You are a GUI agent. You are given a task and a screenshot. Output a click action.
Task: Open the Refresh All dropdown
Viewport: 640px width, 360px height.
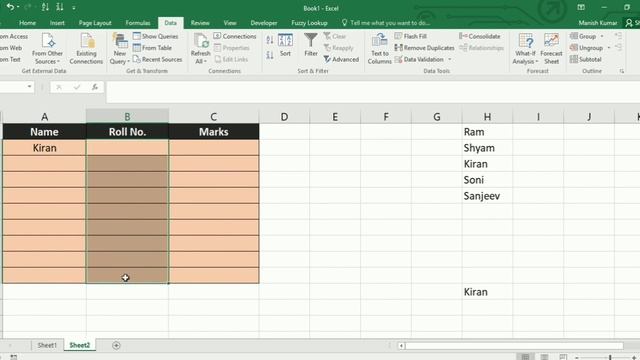(x=200, y=49)
